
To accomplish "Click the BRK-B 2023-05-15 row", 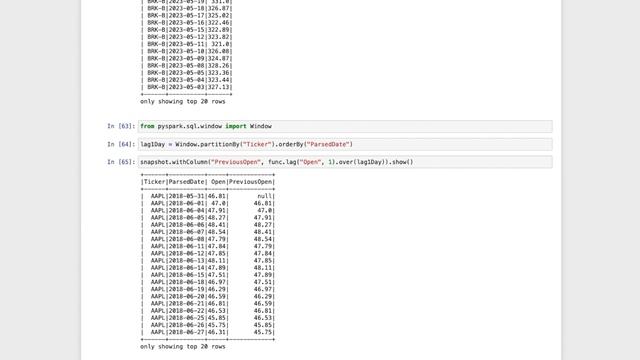I will click(187, 30).
